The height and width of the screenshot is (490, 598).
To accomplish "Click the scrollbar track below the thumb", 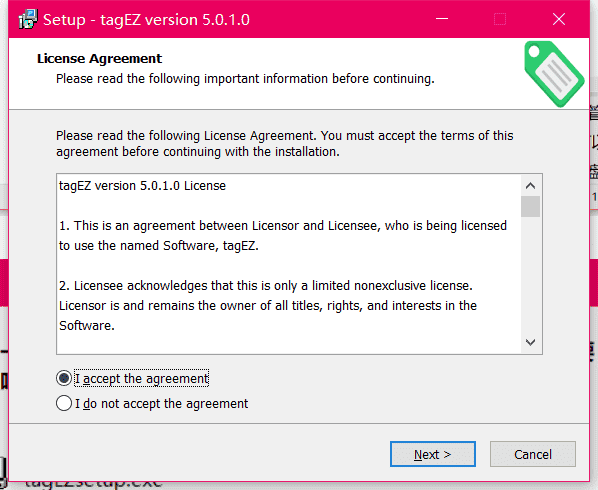I will tap(530, 275).
